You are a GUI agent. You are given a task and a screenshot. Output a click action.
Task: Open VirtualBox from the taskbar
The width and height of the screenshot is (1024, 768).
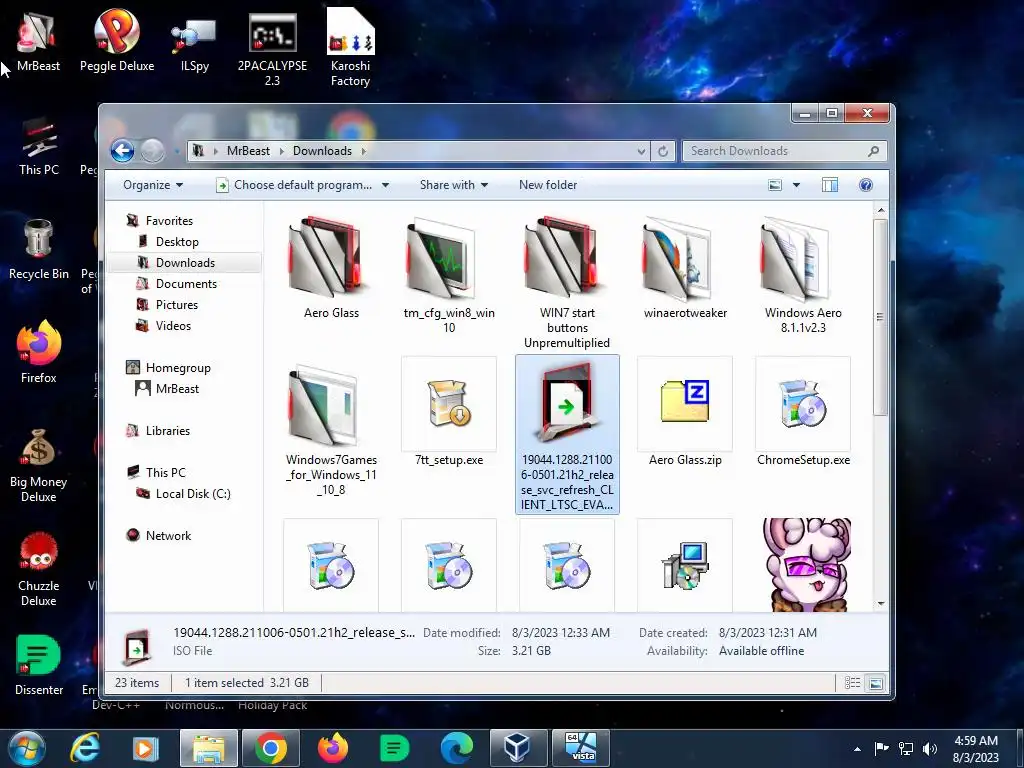517,748
